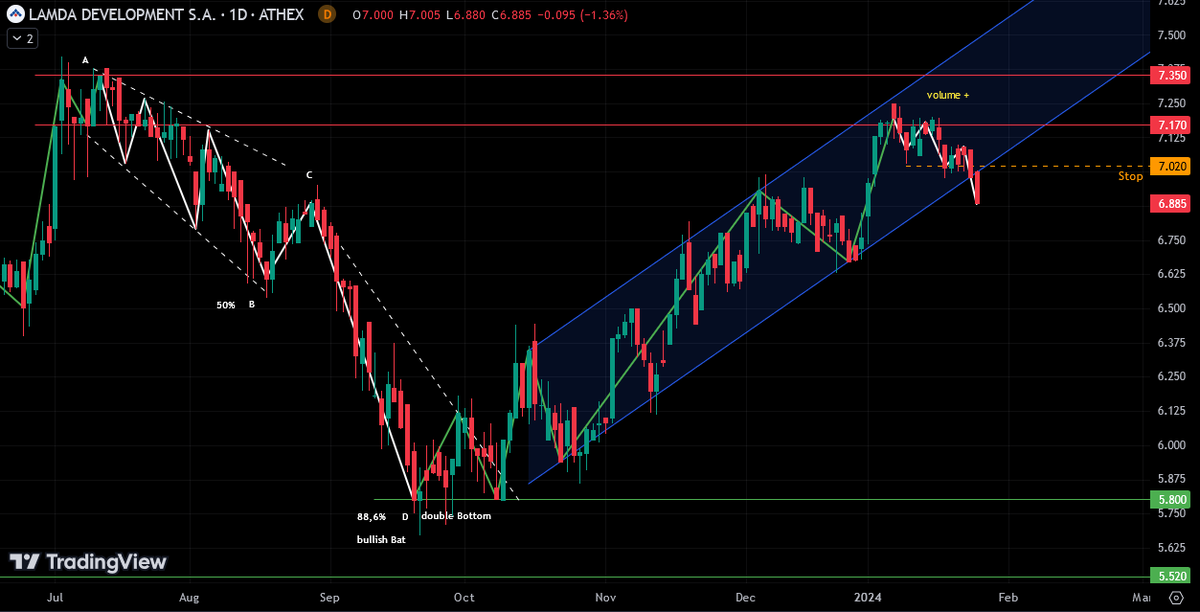Viewport: 1200px width, 612px height.
Task: Click the 'Oct' time axis label
Action: click(x=465, y=597)
